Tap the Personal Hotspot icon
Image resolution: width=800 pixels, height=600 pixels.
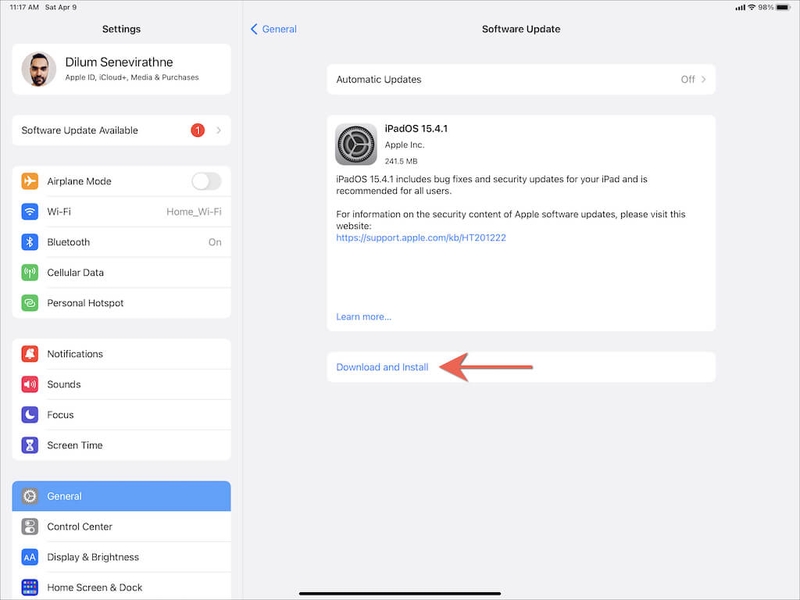click(30, 303)
